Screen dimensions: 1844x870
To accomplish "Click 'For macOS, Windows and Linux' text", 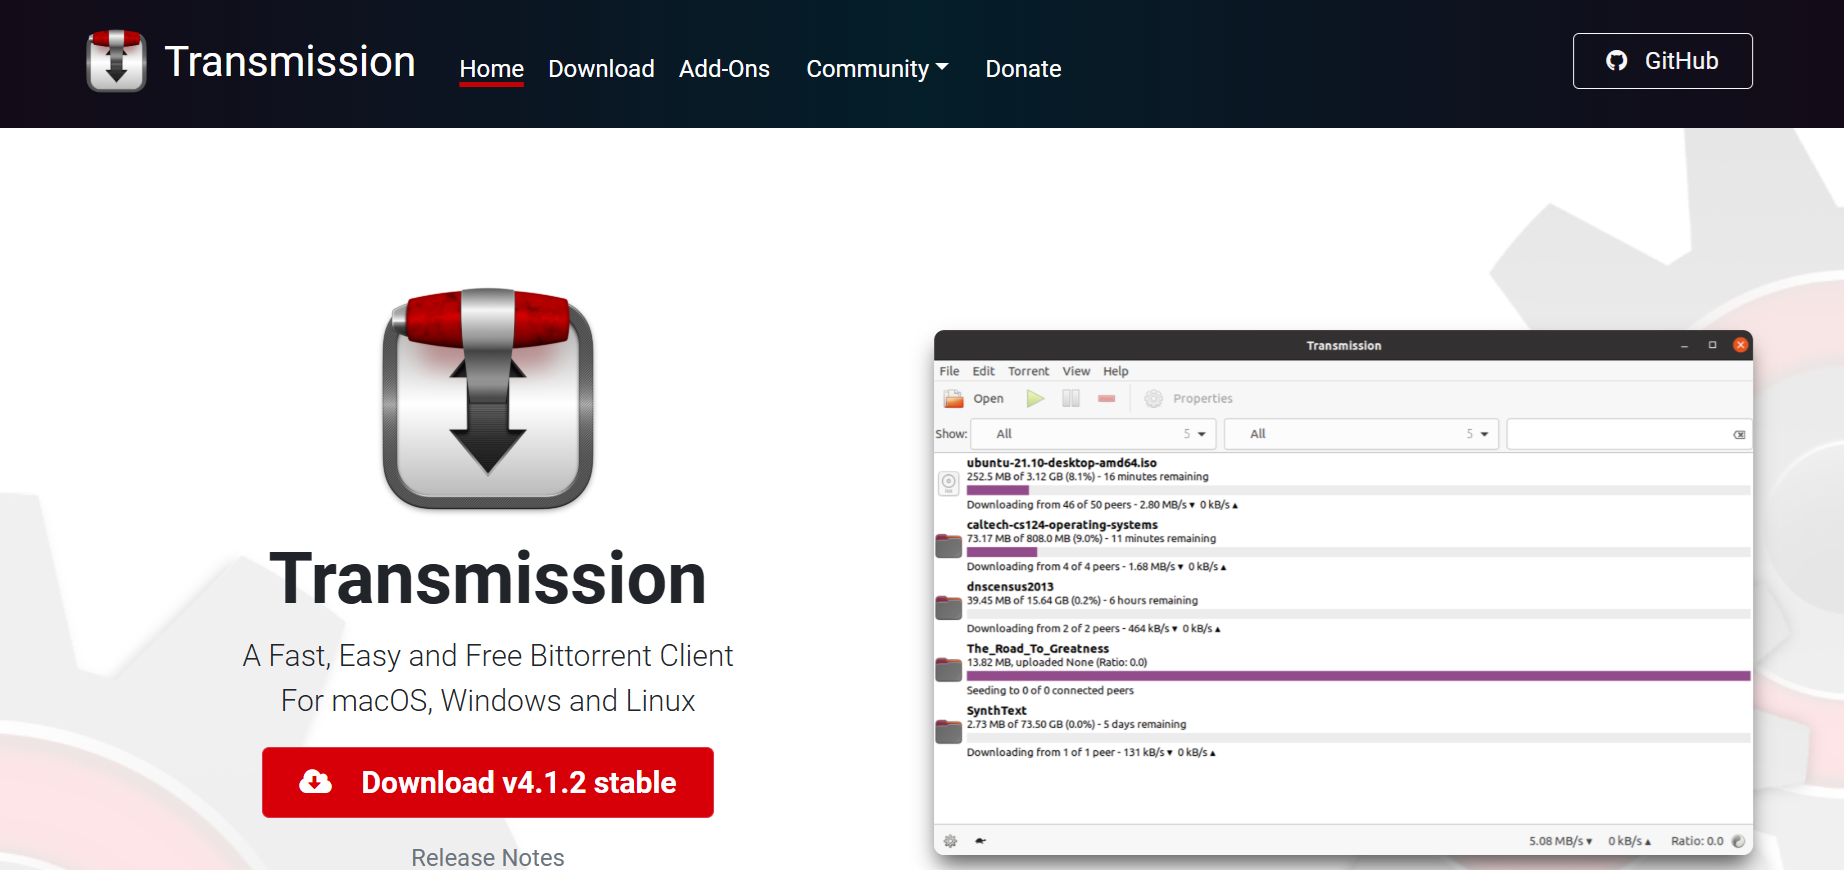I will tap(488, 701).
